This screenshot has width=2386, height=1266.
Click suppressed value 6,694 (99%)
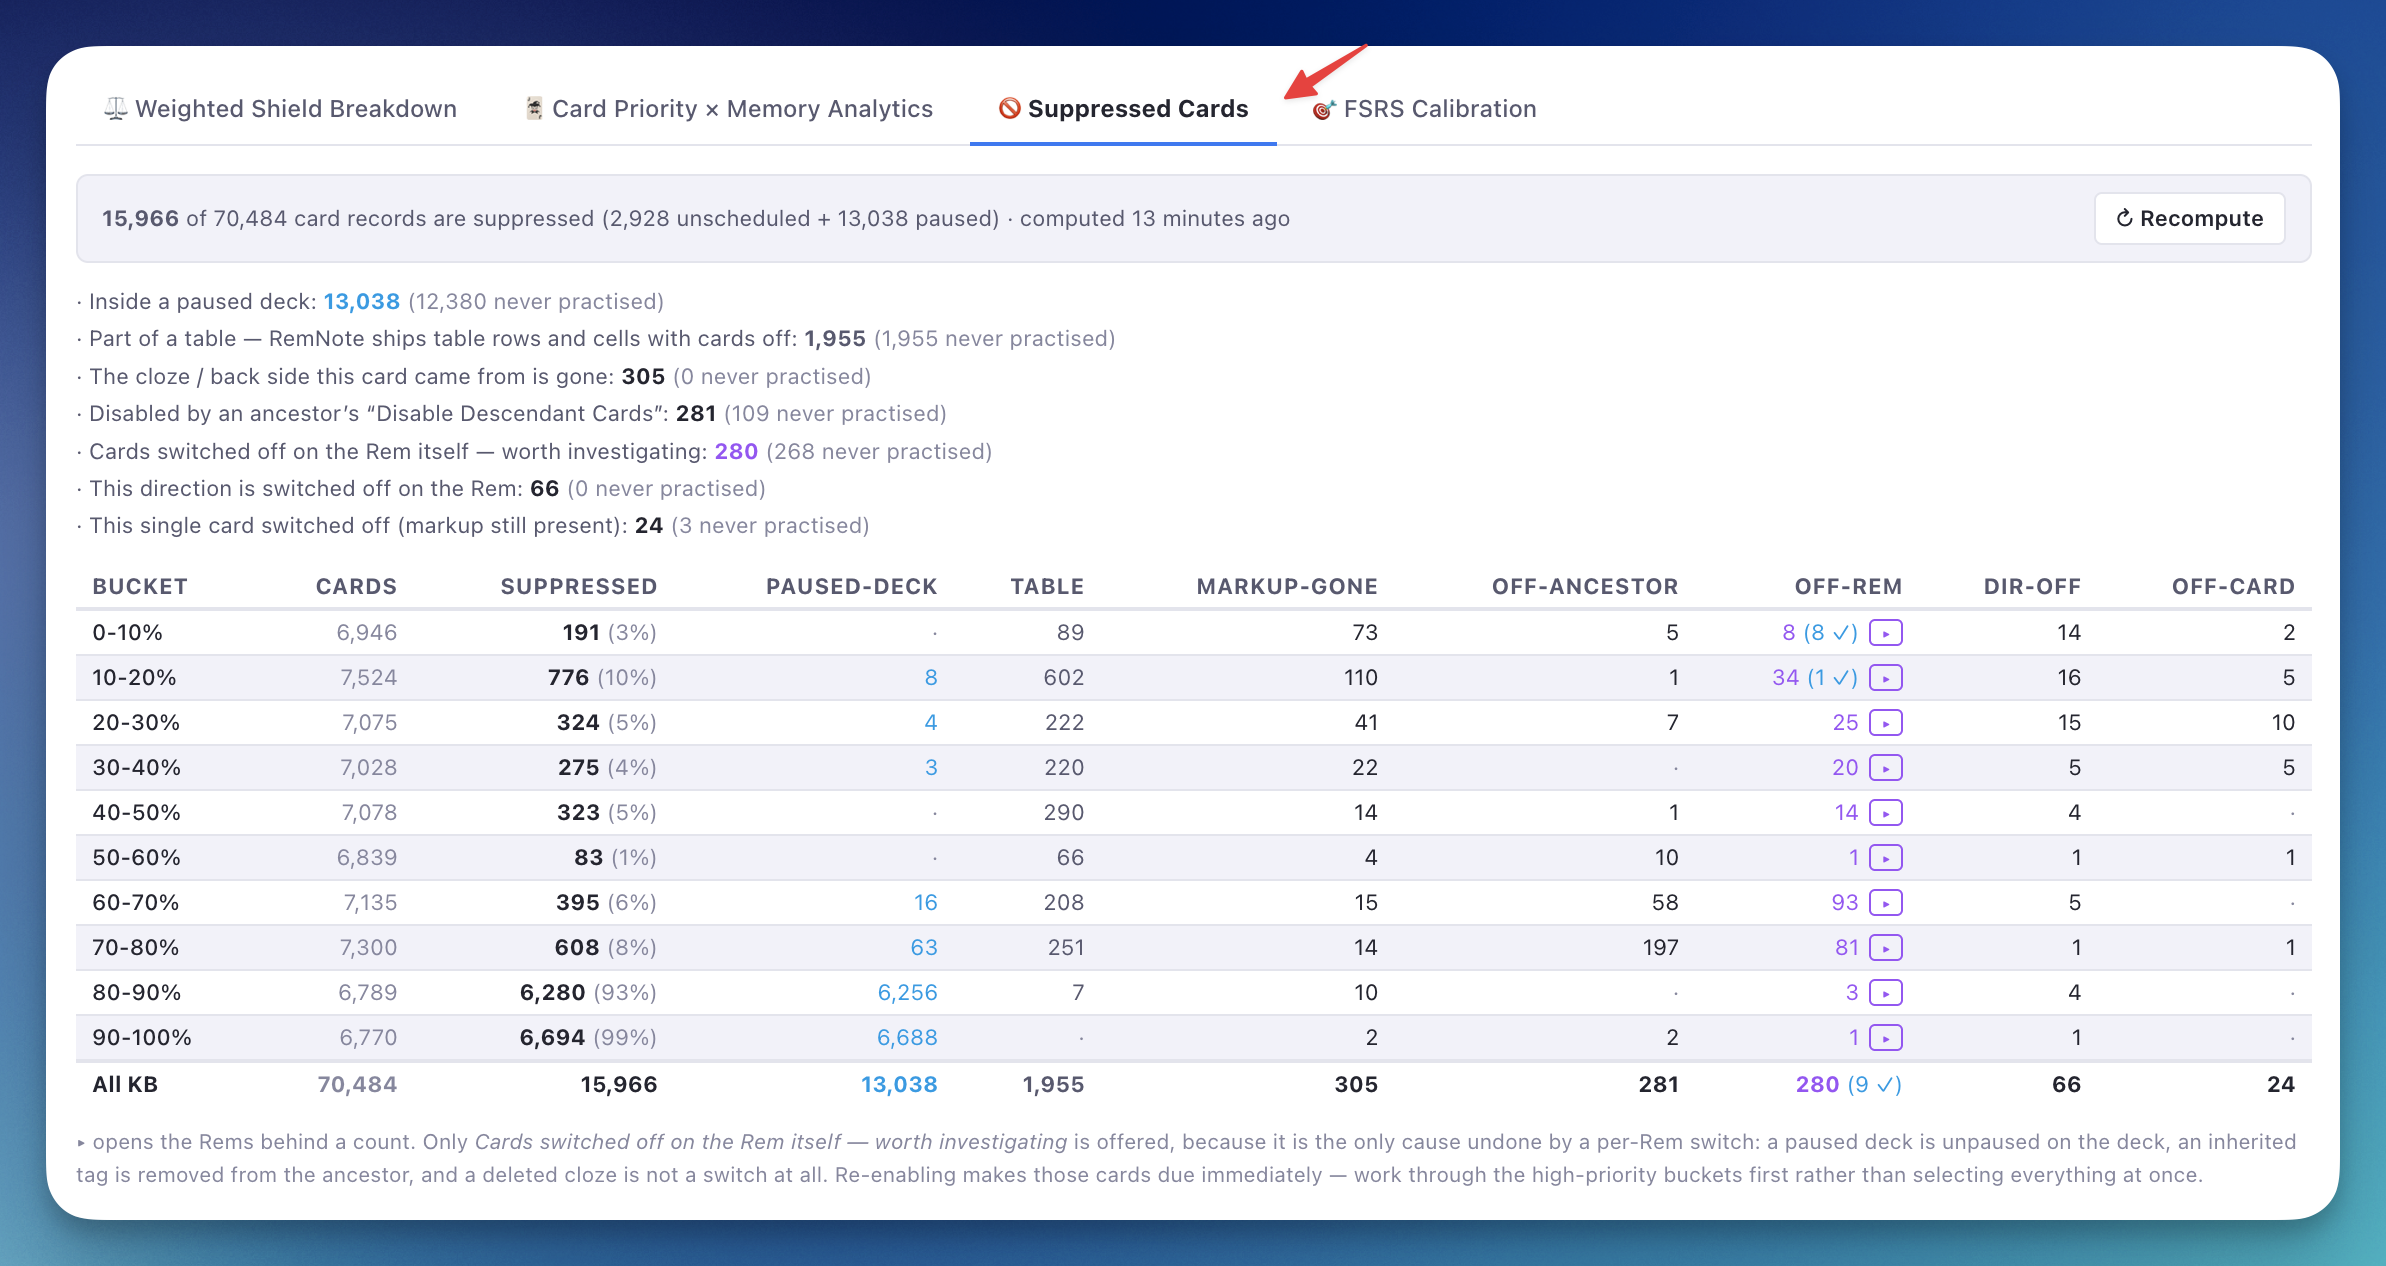(x=588, y=1038)
